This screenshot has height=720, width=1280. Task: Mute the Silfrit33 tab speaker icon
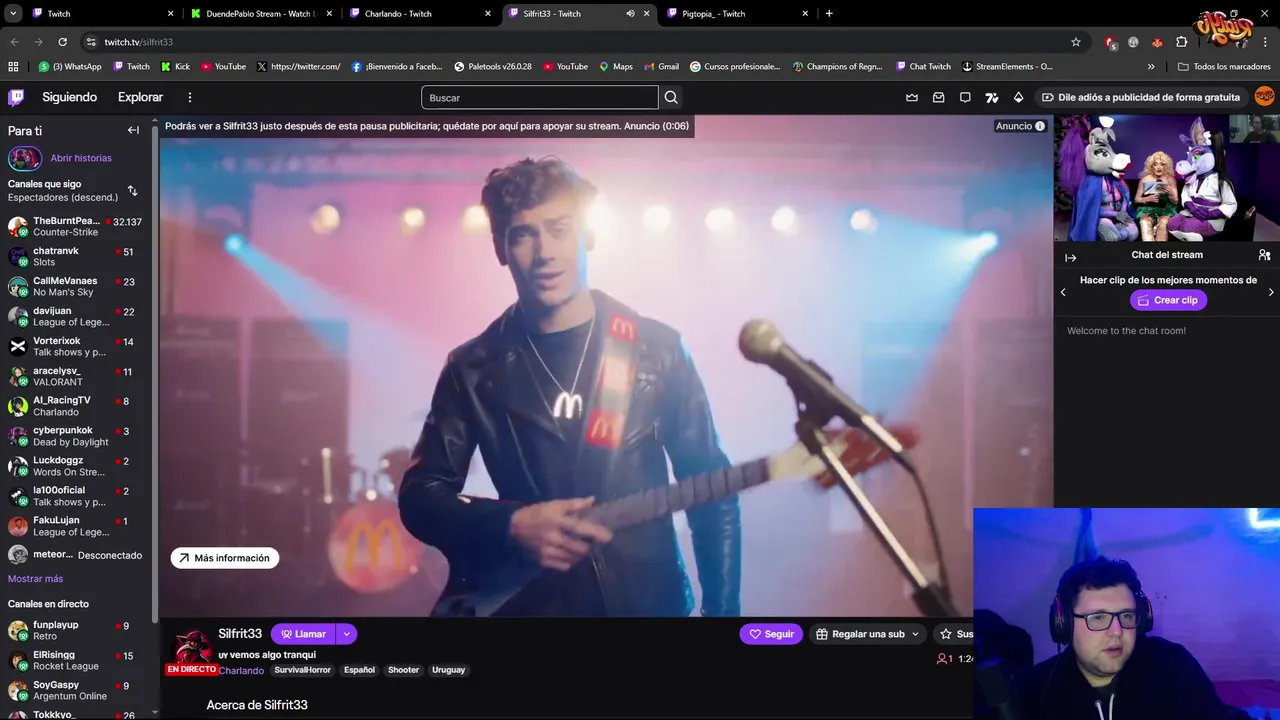click(x=630, y=14)
